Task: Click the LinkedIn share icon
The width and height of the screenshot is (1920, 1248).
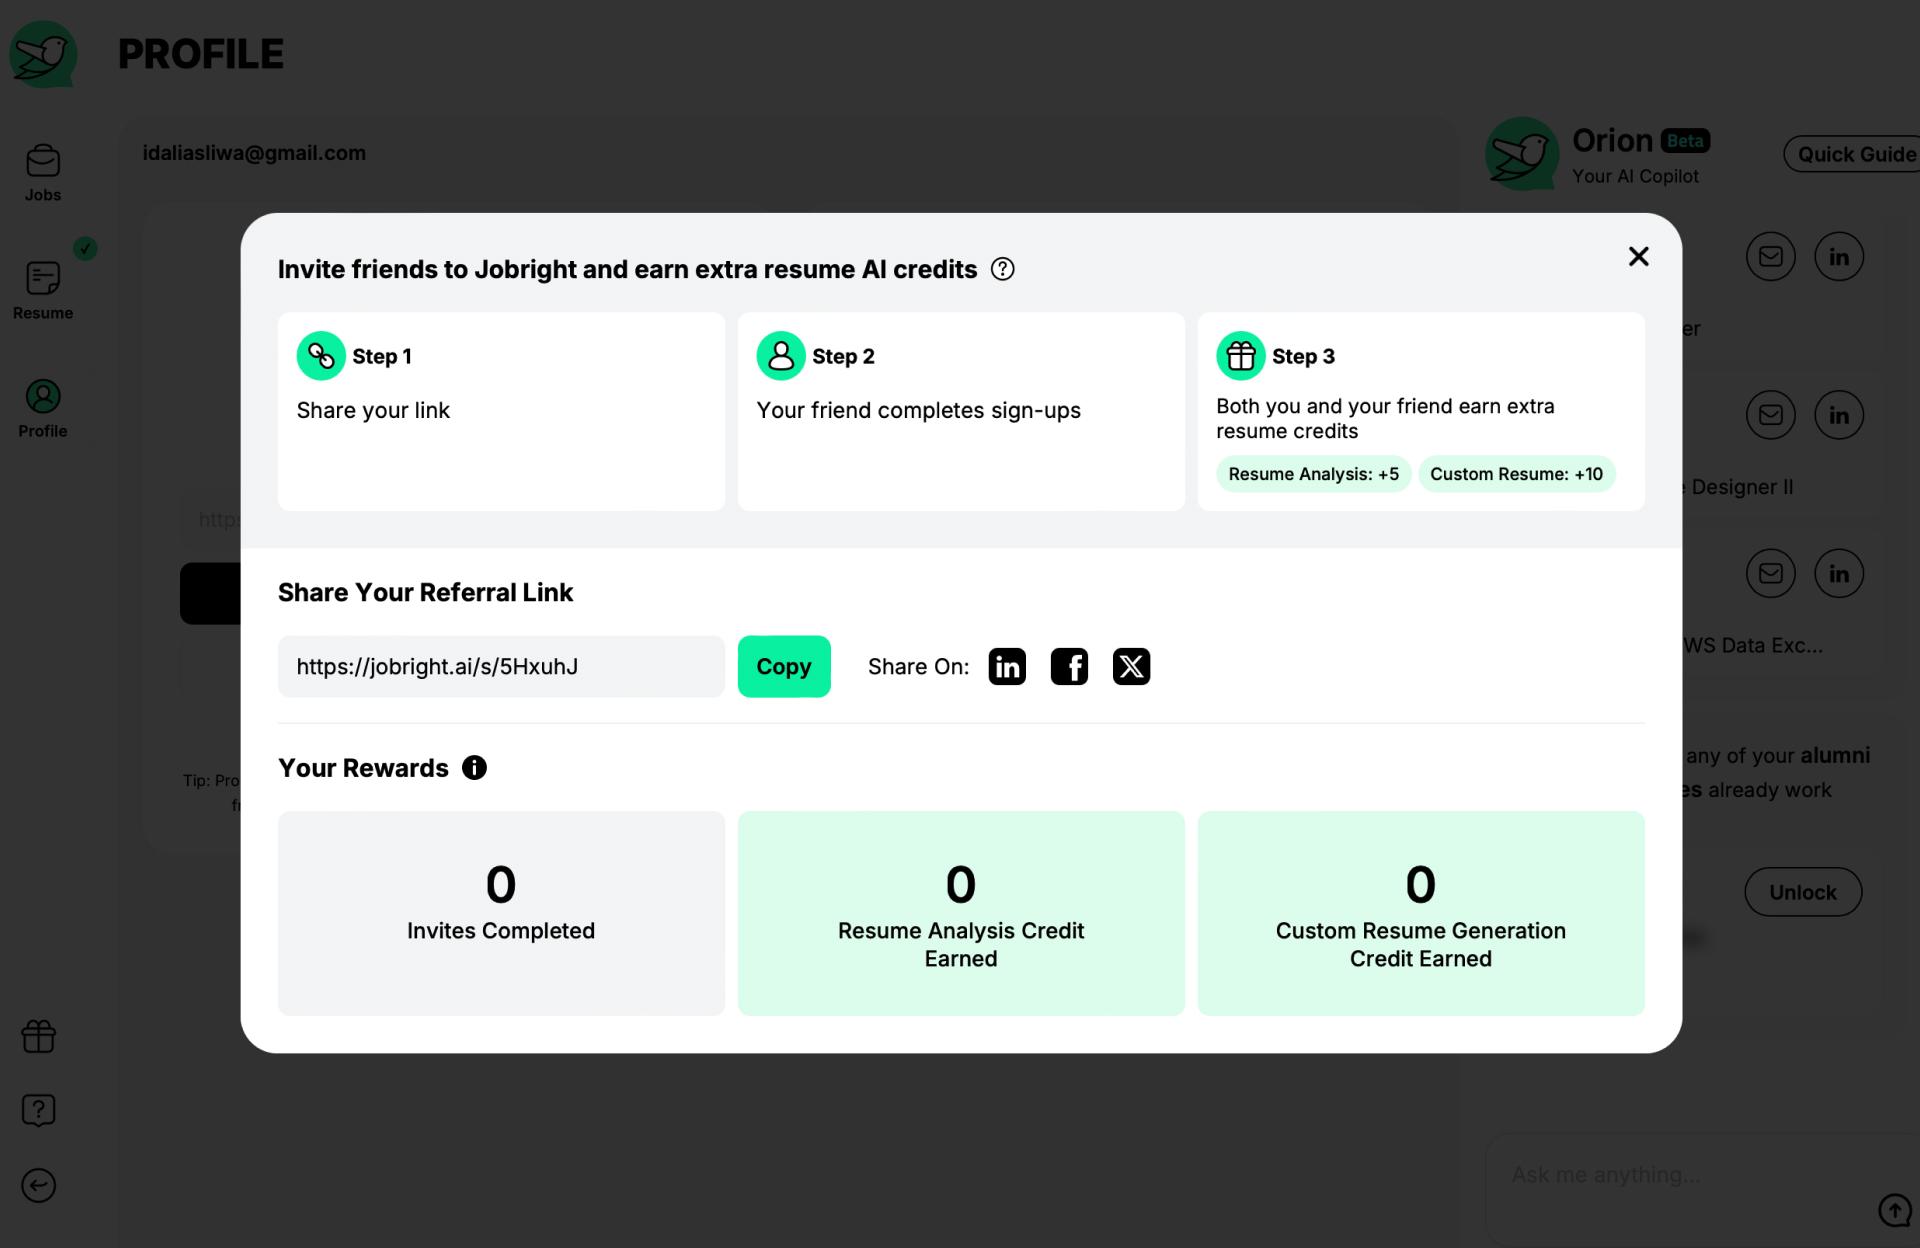Action: click(x=1008, y=665)
